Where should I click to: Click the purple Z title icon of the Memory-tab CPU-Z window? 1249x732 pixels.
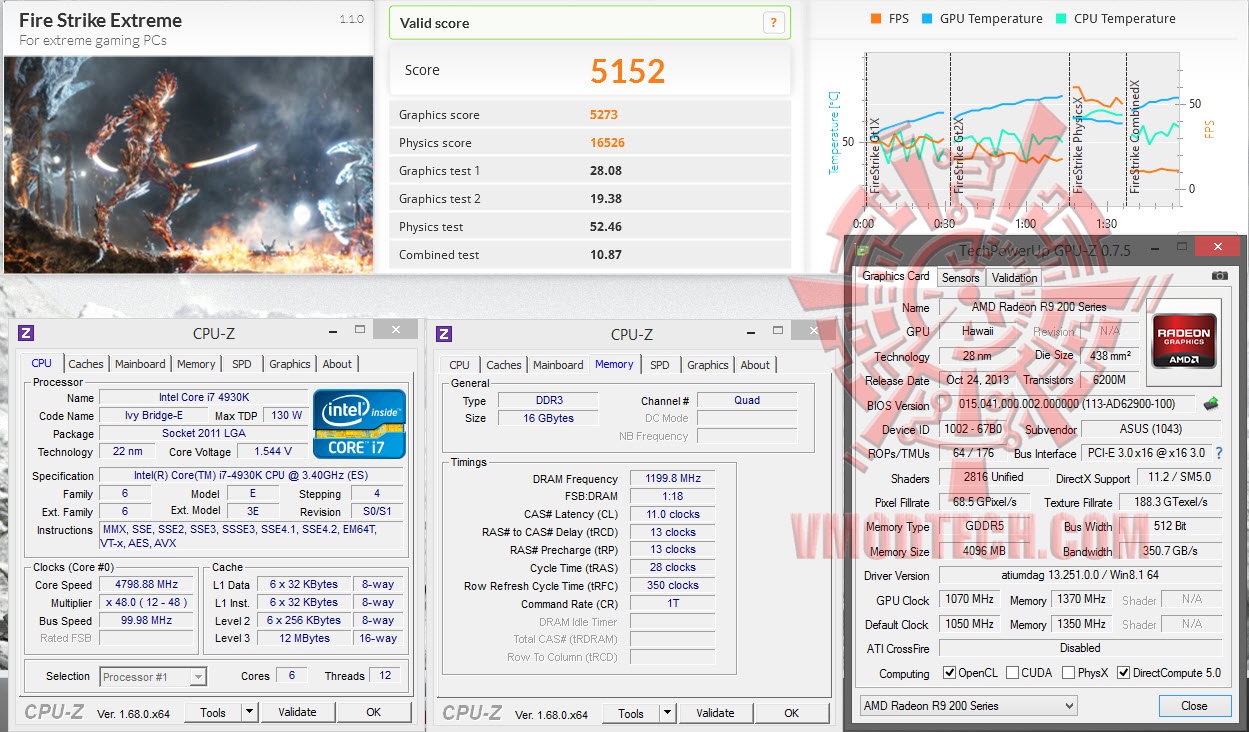(444, 334)
